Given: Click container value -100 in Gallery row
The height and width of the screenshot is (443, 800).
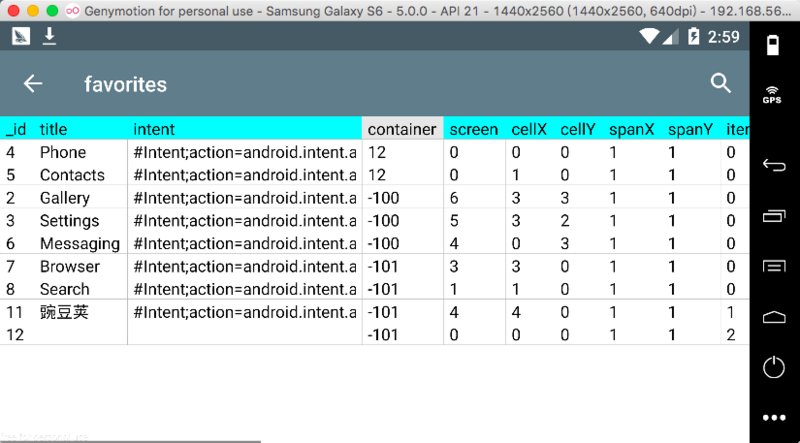Looking at the screenshot, I should (x=384, y=198).
